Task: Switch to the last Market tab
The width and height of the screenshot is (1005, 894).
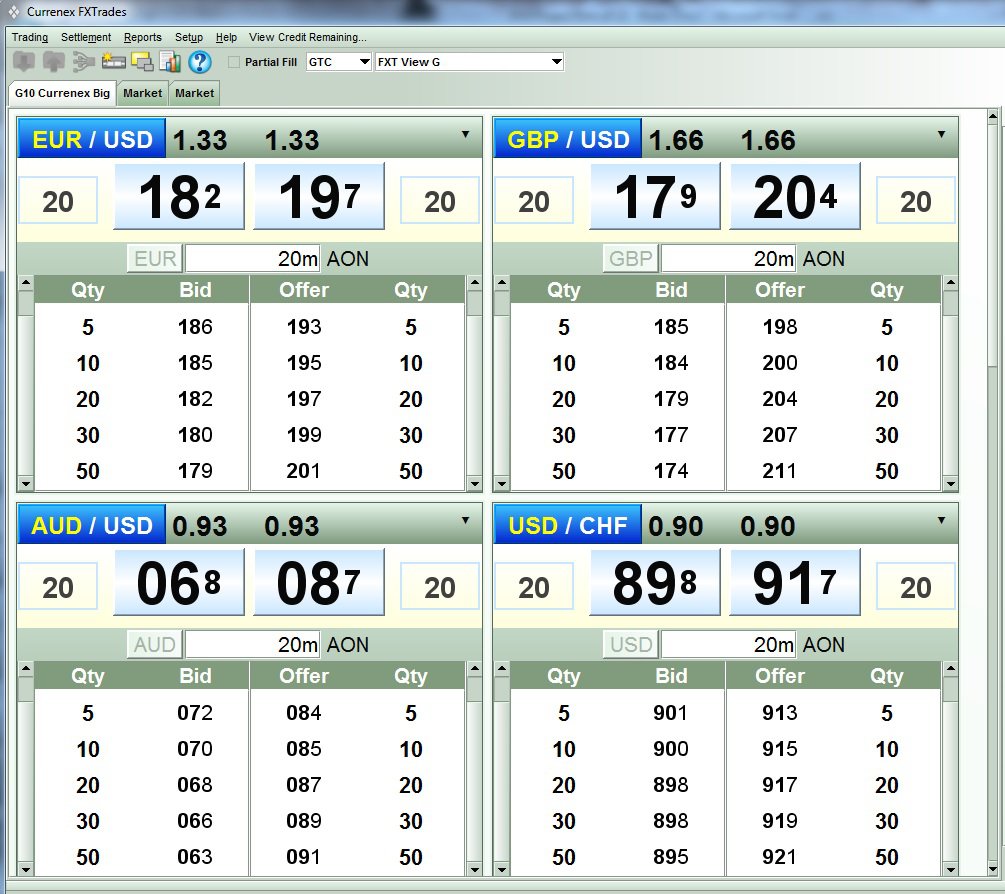Action: [x=194, y=94]
